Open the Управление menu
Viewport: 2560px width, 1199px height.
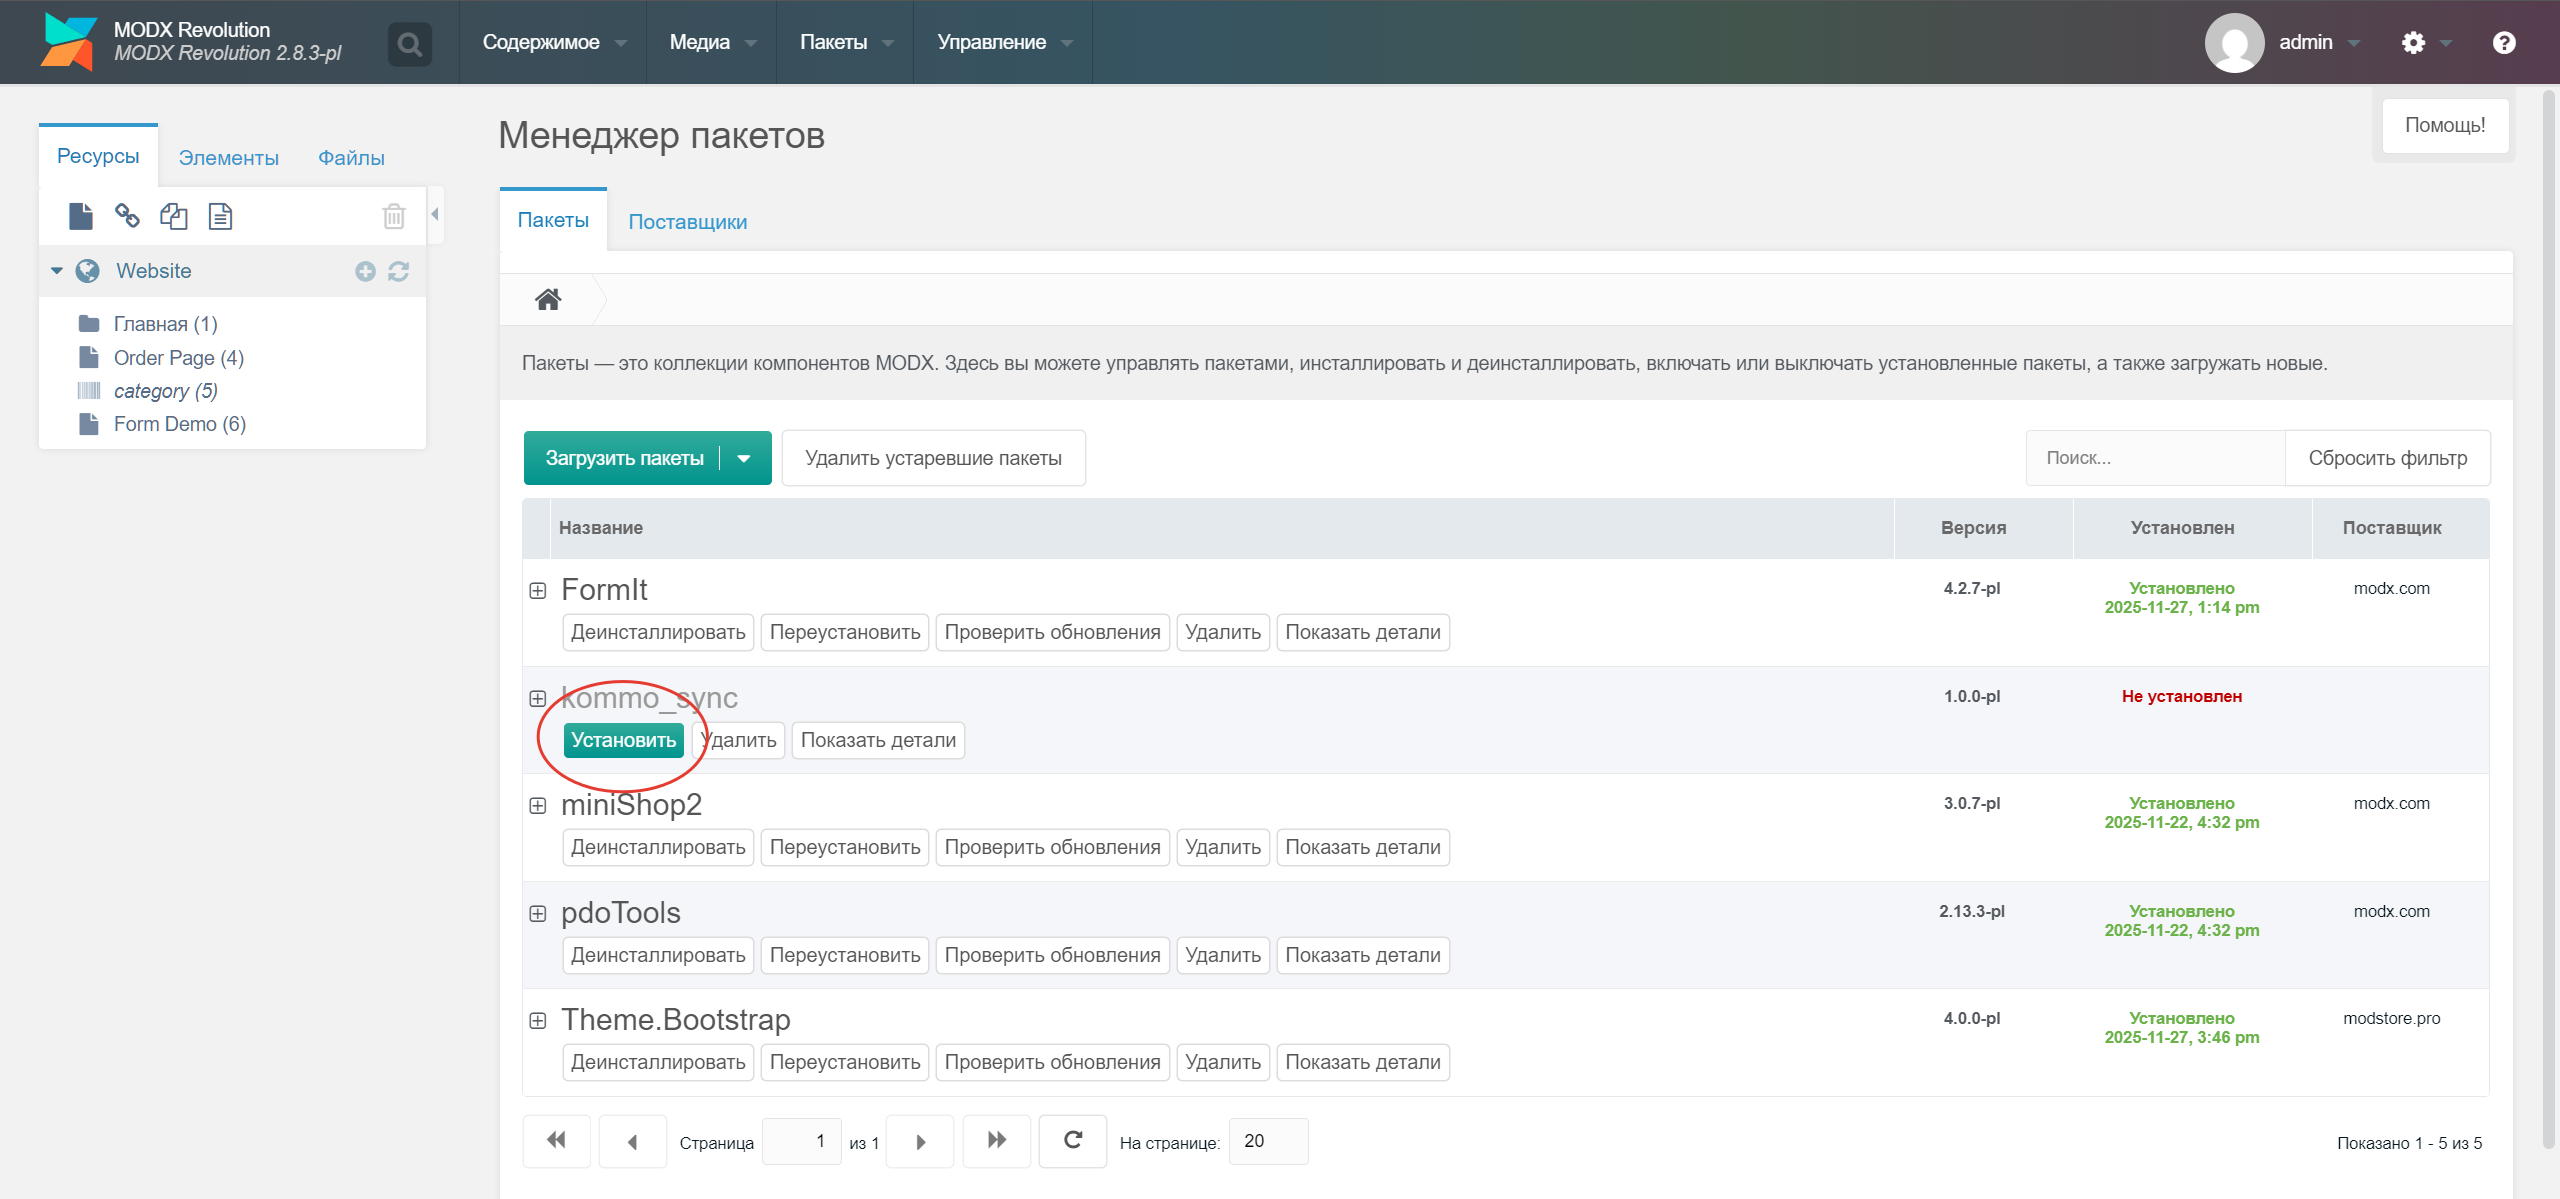tap(1003, 42)
